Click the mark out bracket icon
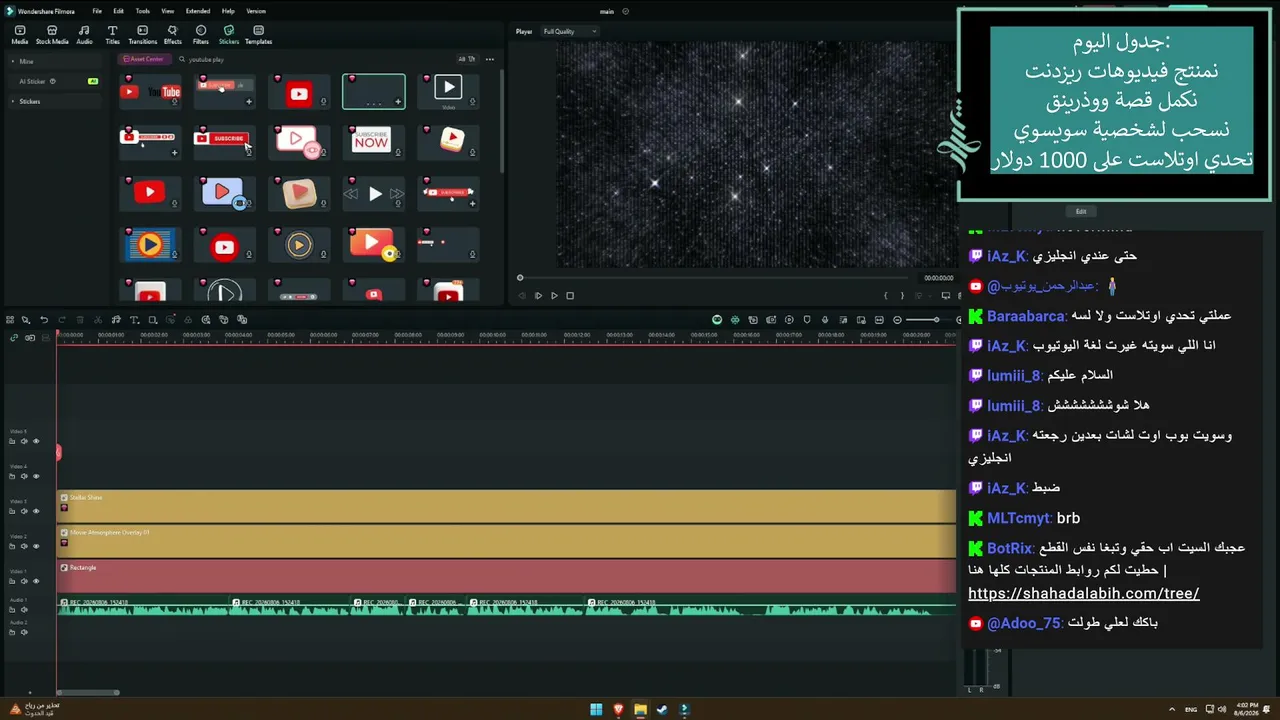Screen dimensions: 1280x720 [x=901, y=296]
